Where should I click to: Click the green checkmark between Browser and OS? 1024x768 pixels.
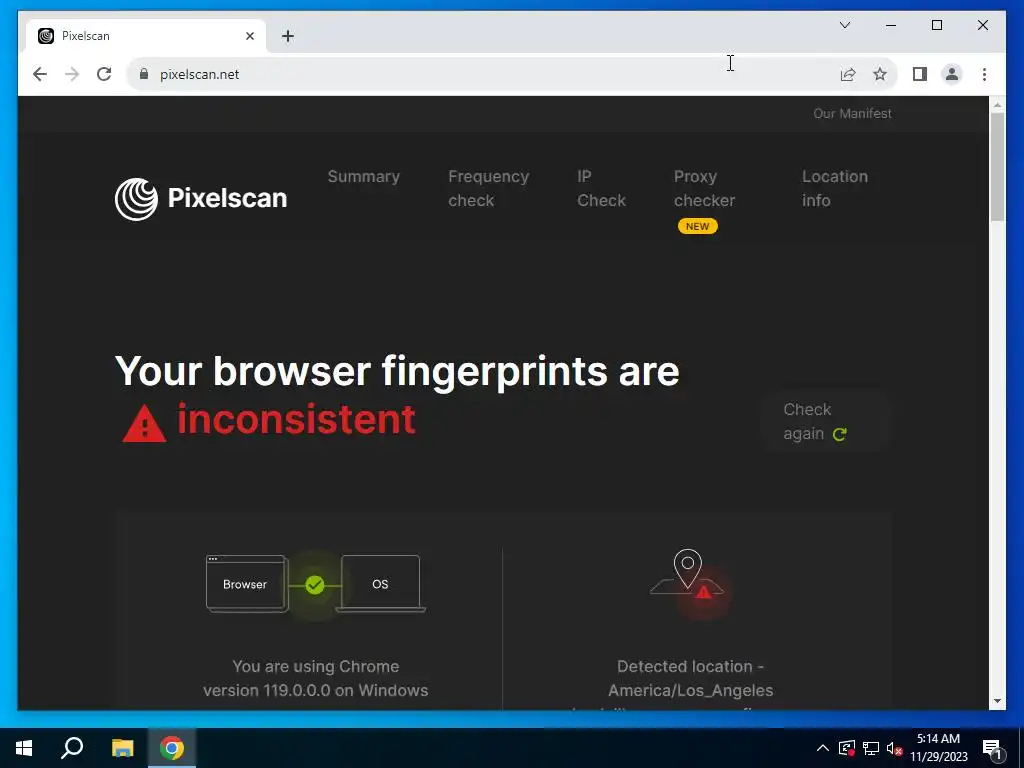point(315,584)
